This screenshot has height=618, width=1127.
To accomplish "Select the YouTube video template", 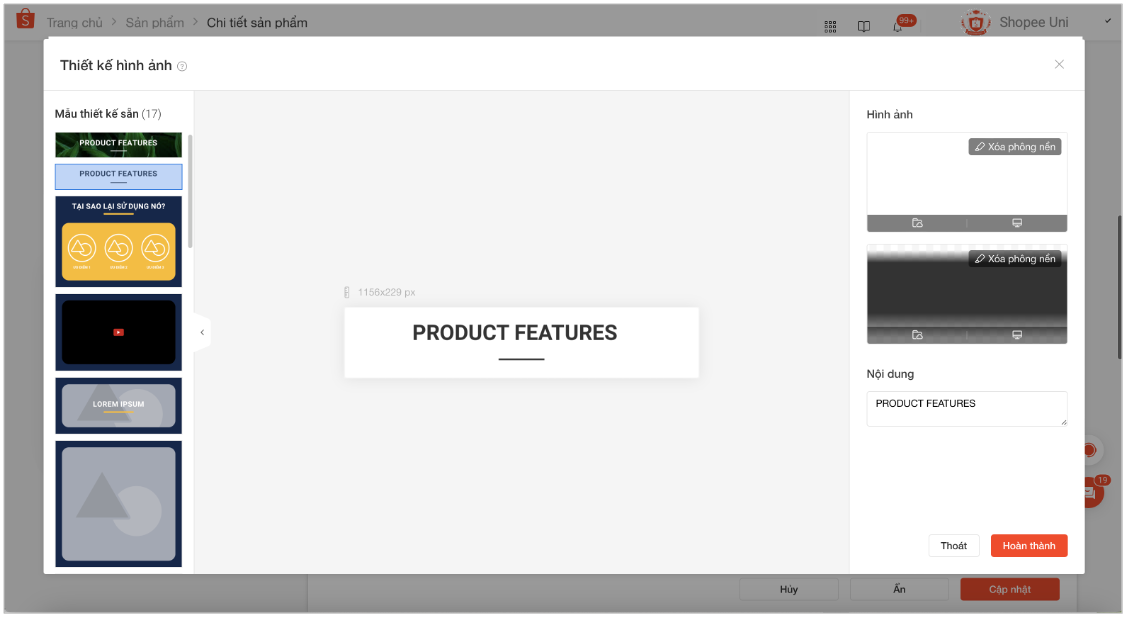I will pos(118,332).
